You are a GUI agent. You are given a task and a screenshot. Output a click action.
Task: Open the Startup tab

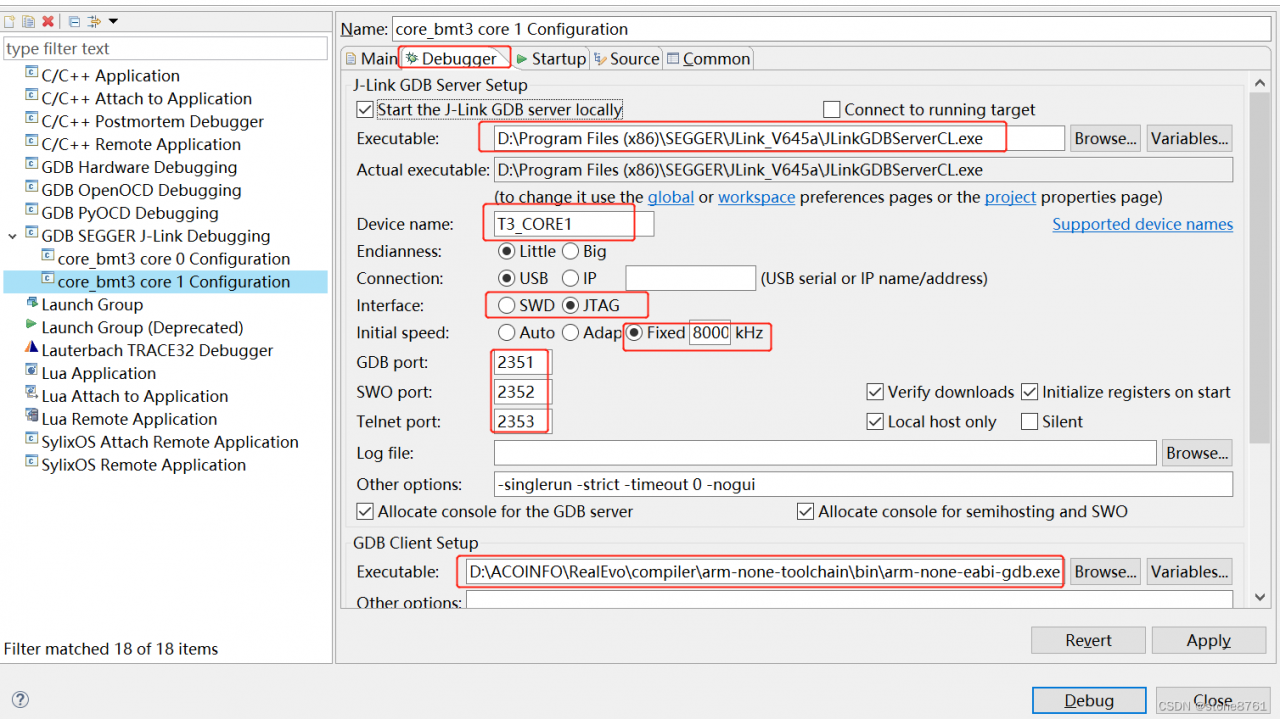point(551,59)
